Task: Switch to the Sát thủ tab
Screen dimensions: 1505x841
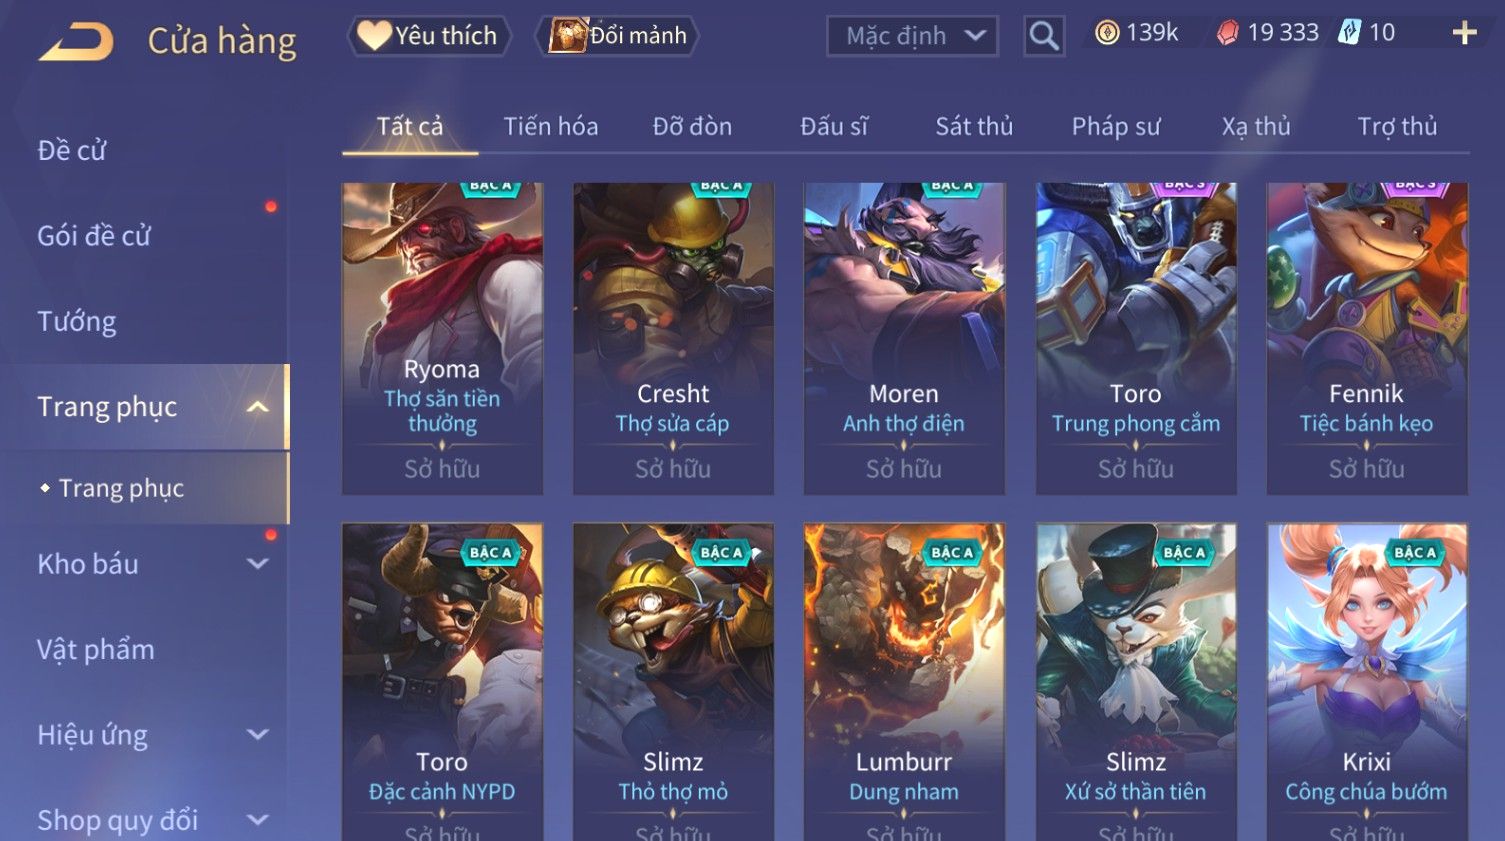Action: pos(974,126)
